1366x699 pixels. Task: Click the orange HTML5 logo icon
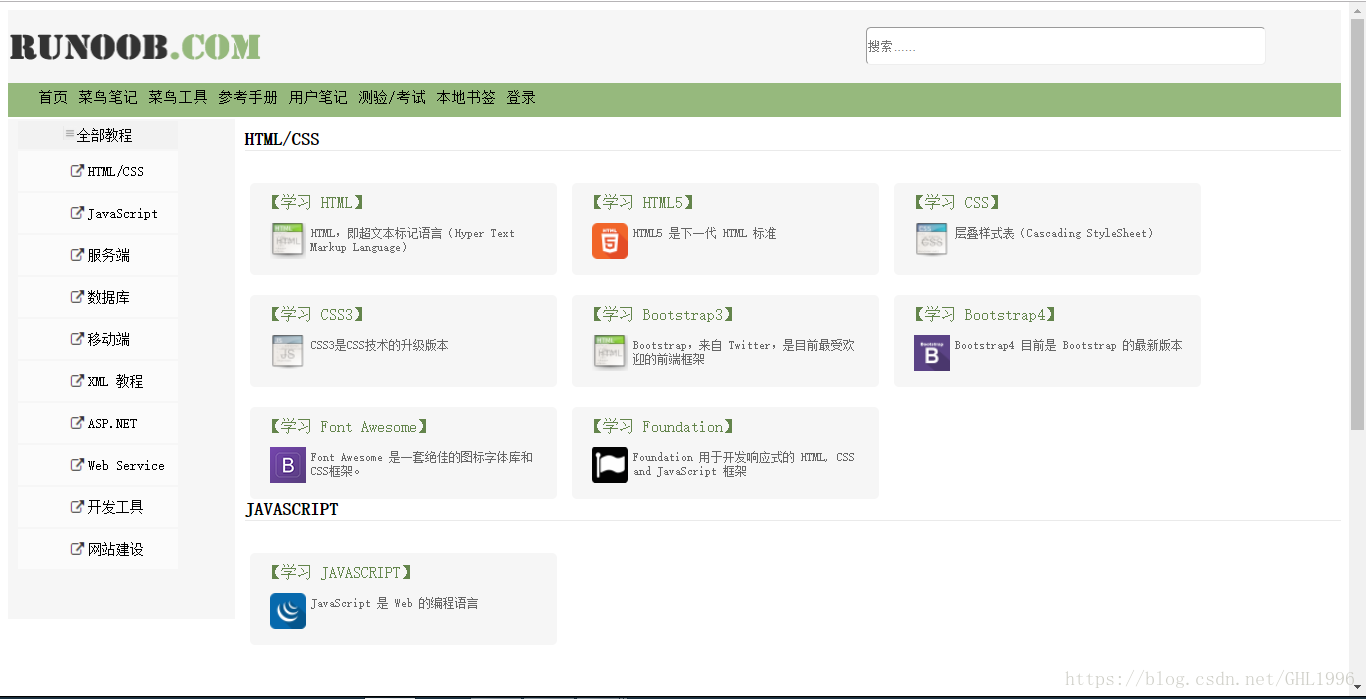pos(610,241)
